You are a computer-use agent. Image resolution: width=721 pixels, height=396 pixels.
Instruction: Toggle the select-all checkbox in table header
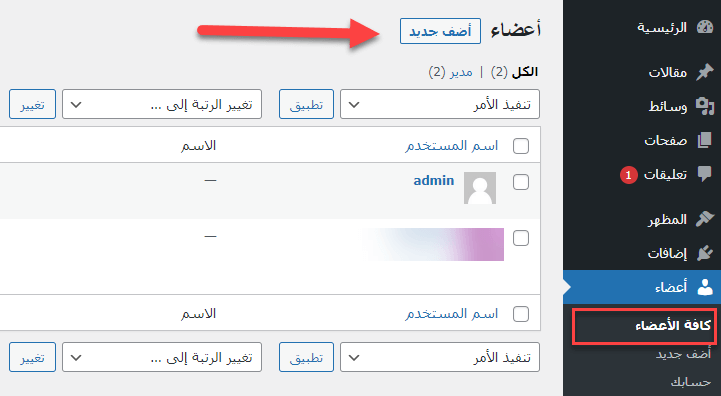521,146
